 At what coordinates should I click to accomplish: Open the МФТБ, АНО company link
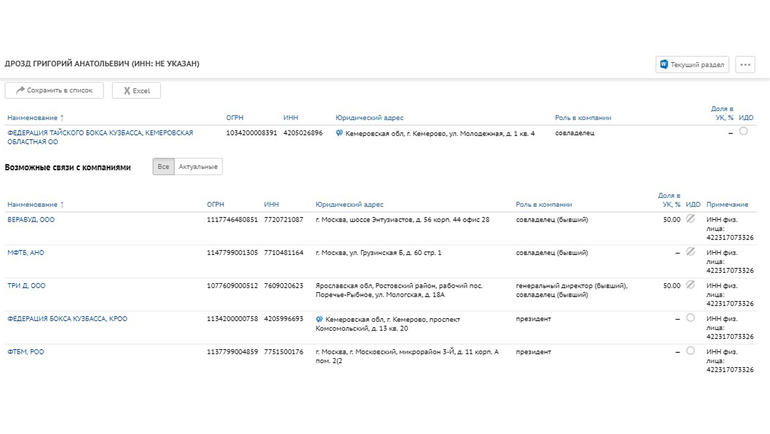pyautogui.click(x=26, y=253)
